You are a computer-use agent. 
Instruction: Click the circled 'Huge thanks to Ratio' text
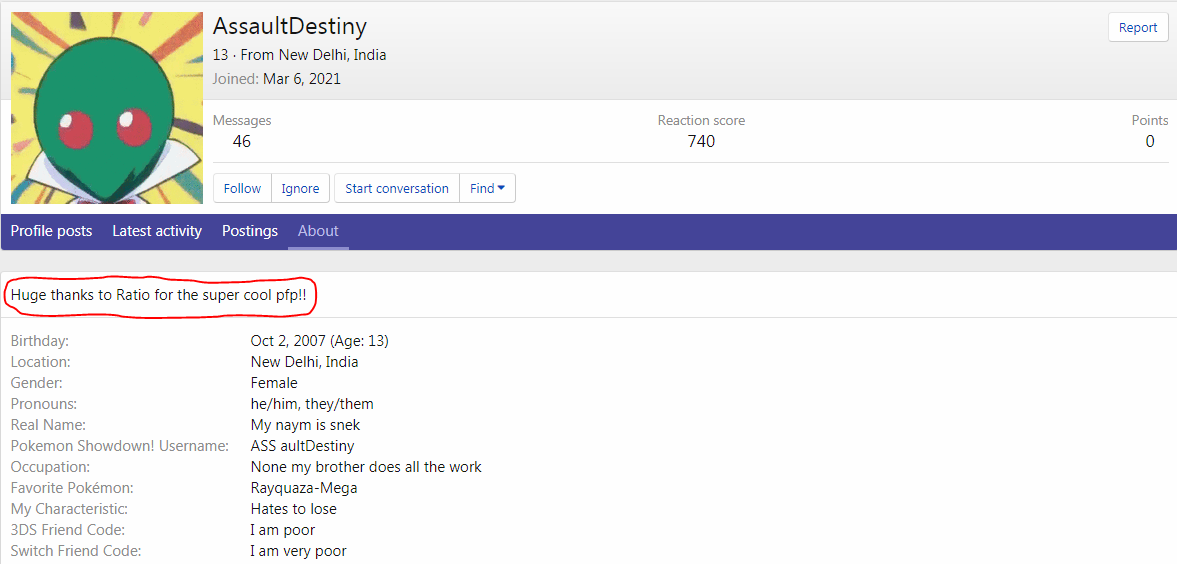coord(158,296)
